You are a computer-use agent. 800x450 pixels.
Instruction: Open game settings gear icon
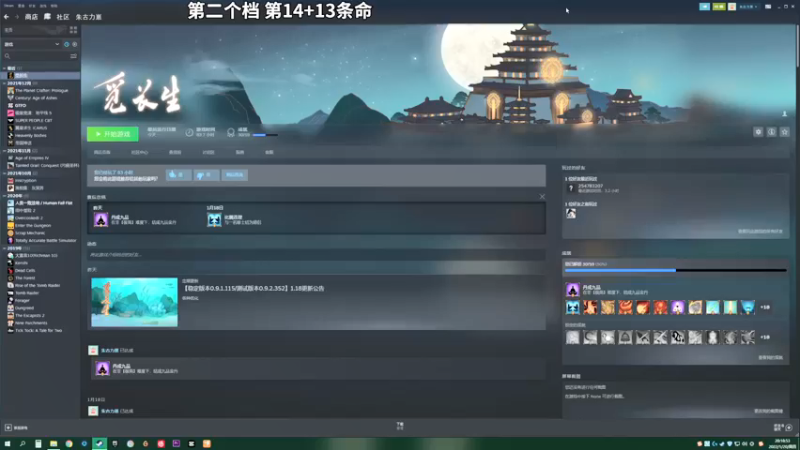click(758, 132)
